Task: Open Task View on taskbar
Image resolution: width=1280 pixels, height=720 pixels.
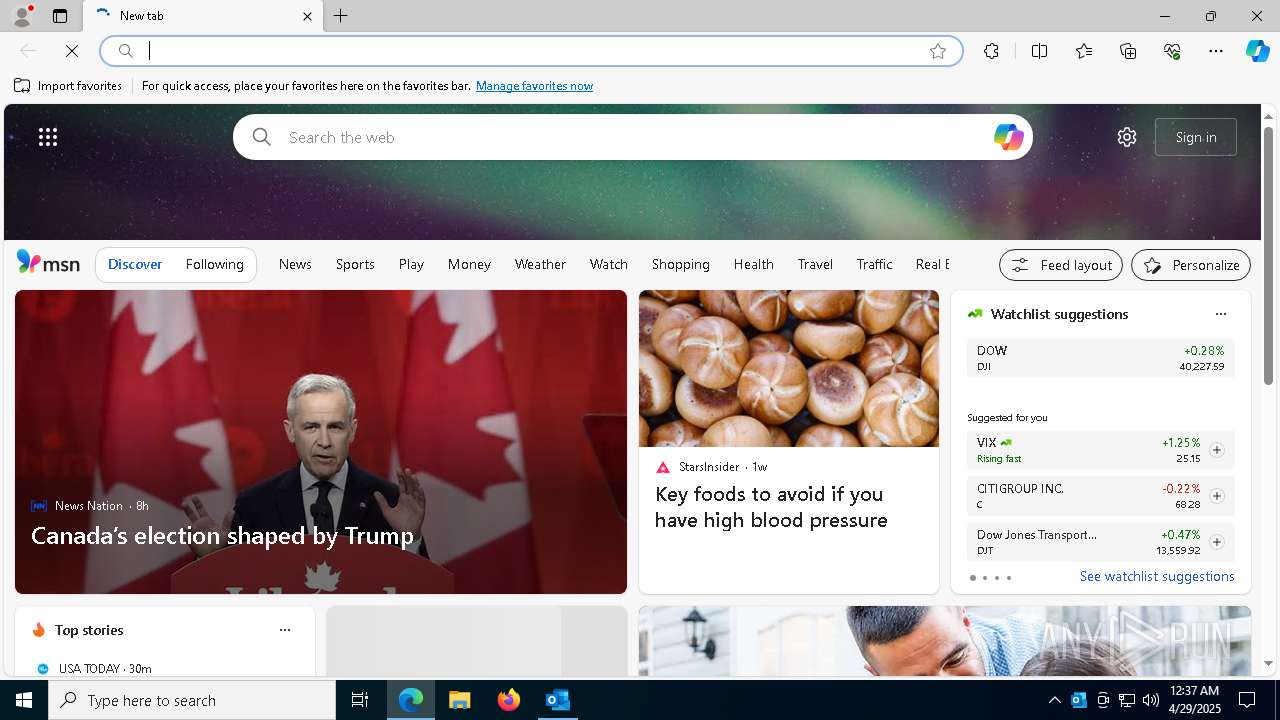Action: [x=360, y=700]
